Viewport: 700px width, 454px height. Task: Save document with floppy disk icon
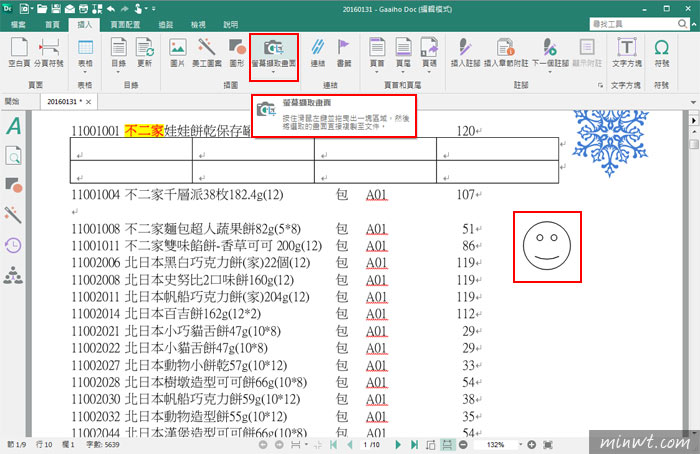pos(56,8)
